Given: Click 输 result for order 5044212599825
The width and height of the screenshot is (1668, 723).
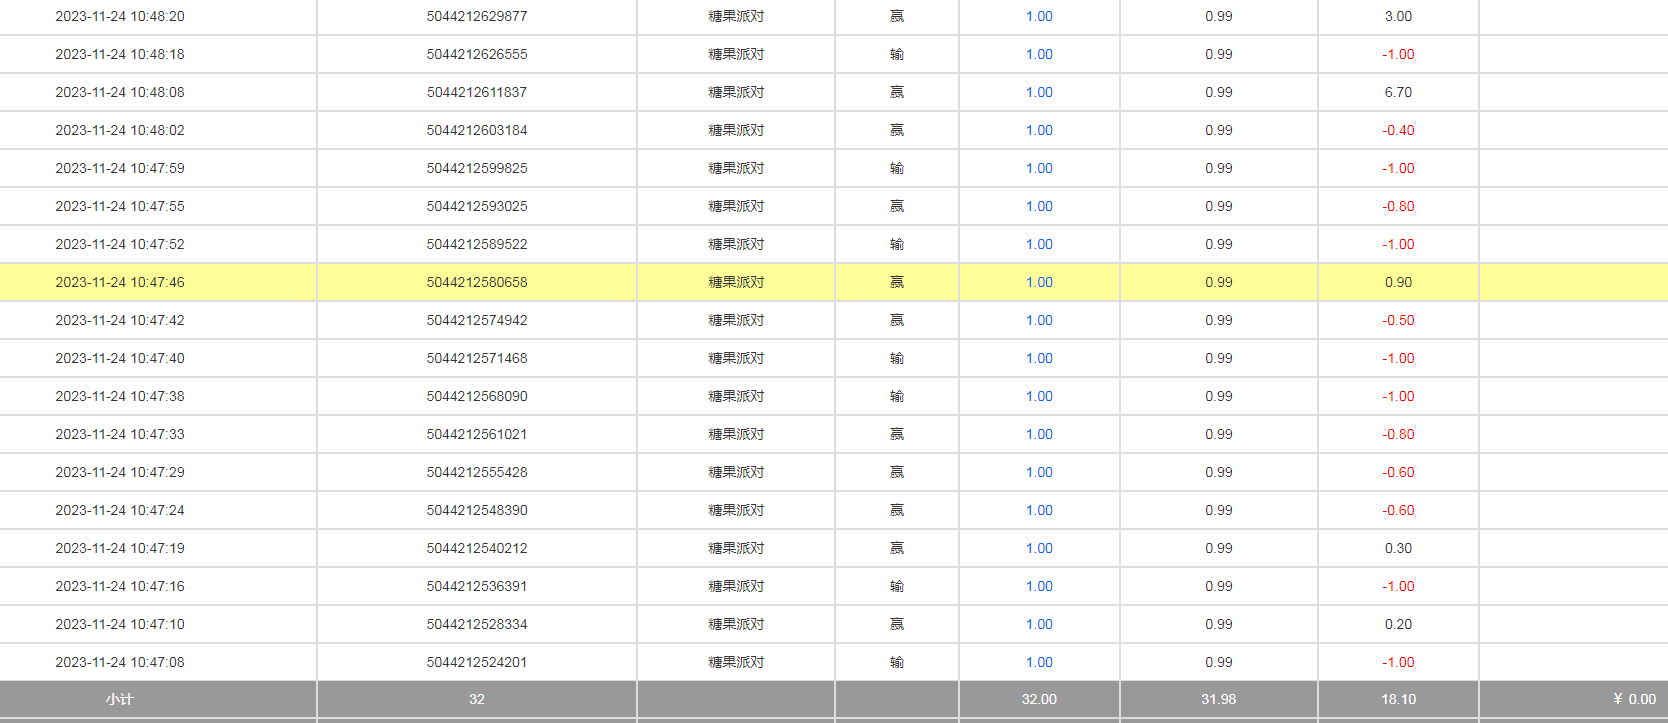Looking at the screenshot, I should coord(897,168).
